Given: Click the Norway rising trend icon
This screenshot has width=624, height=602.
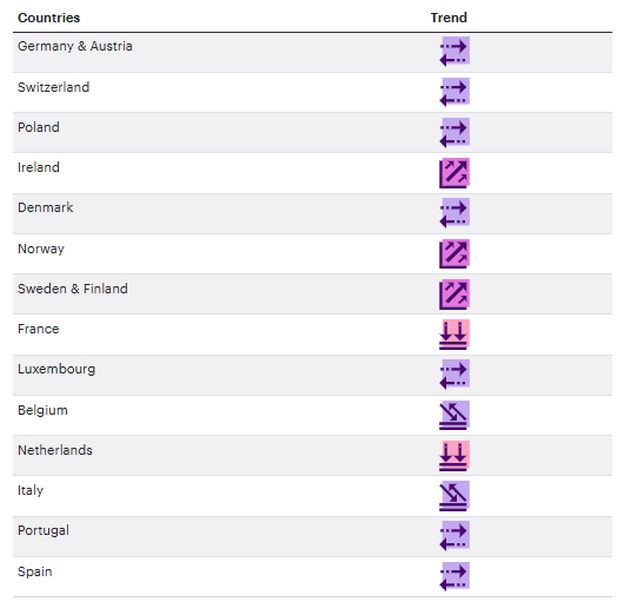Looking at the screenshot, I should [454, 253].
